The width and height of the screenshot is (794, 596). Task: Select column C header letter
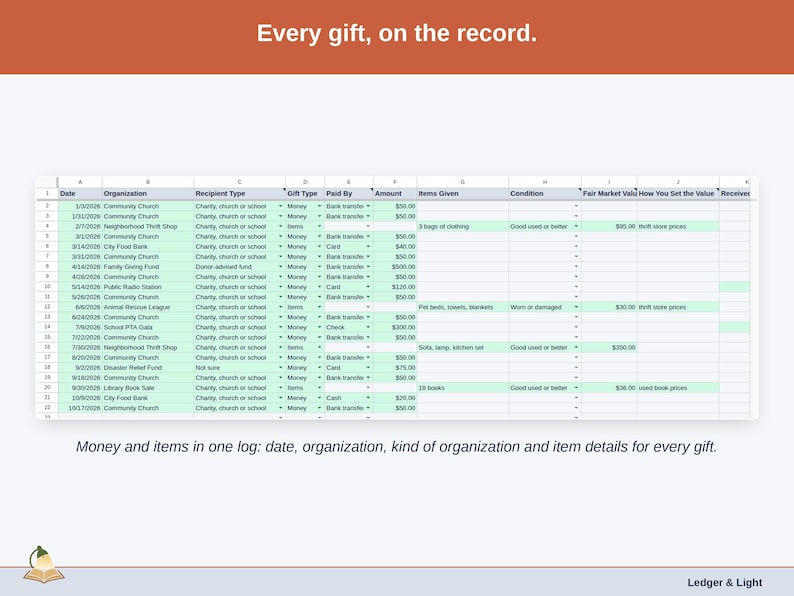(240, 182)
